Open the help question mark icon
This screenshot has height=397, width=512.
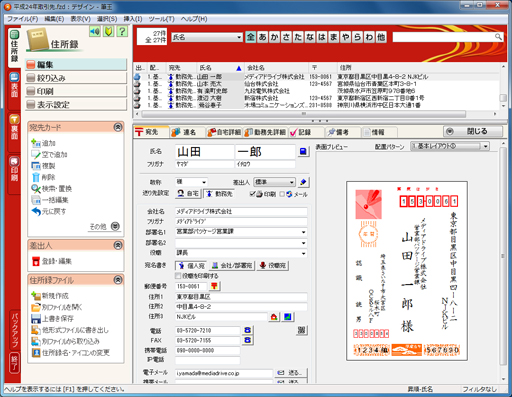click(122, 31)
